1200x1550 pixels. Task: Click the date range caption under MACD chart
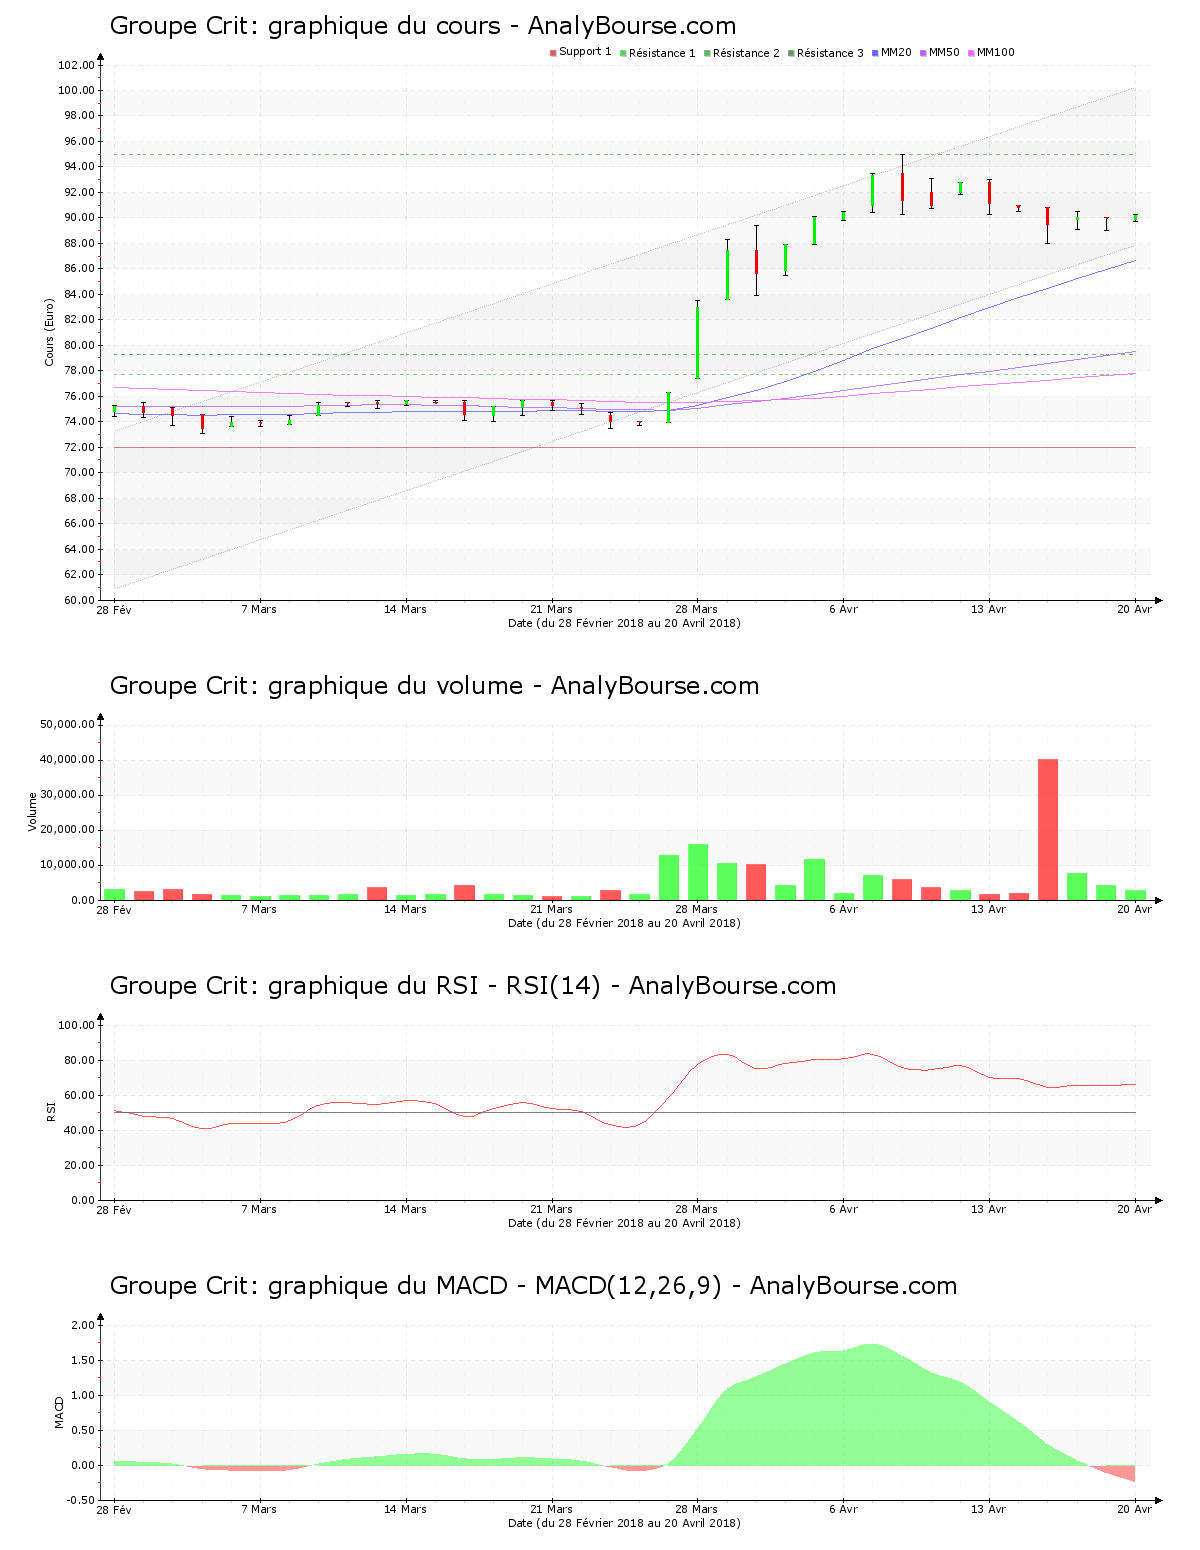(x=624, y=1523)
